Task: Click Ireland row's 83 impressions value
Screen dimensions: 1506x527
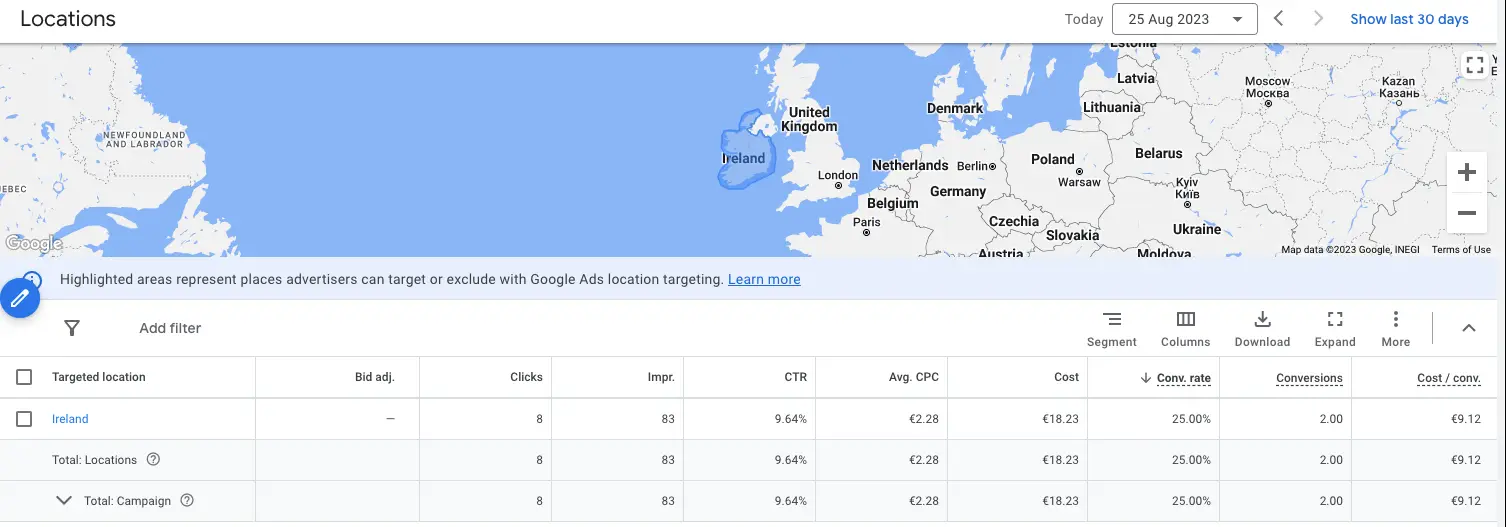Action: click(668, 419)
